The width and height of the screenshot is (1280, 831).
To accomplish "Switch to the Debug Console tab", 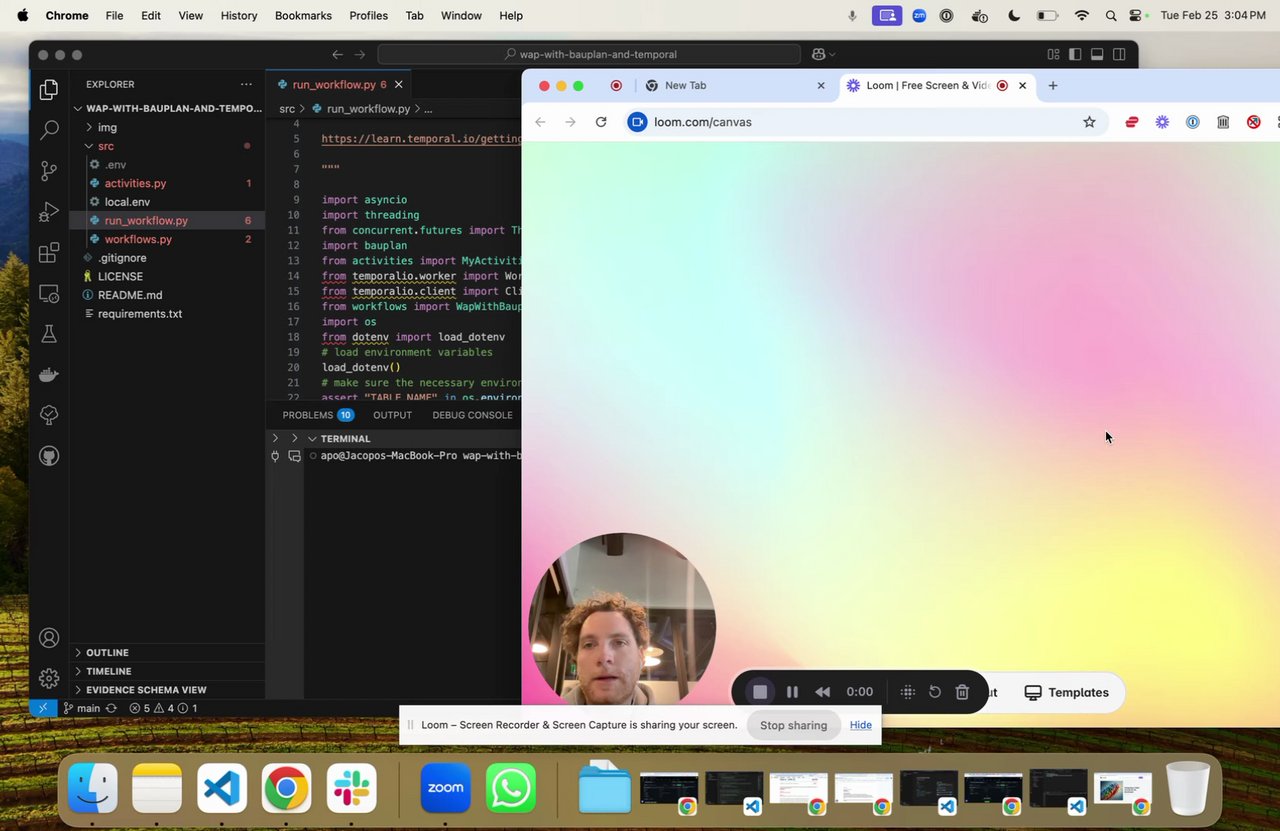I will coord(472,415).
